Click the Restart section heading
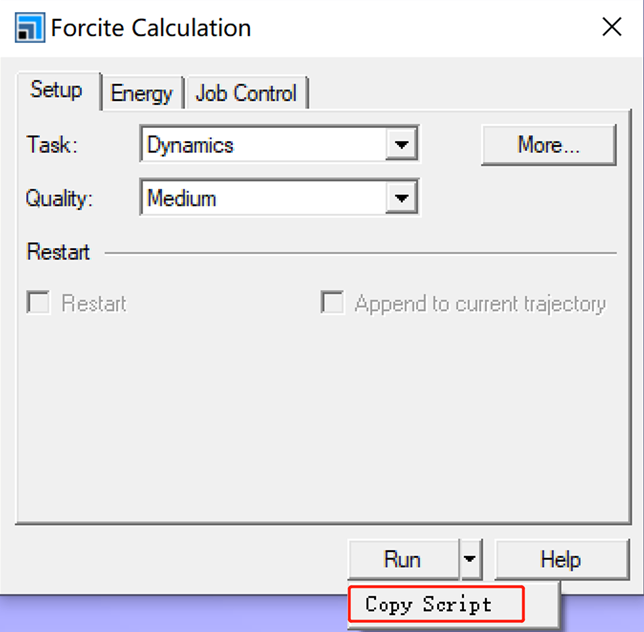The image size is (644, 632). tap(58, 252)
